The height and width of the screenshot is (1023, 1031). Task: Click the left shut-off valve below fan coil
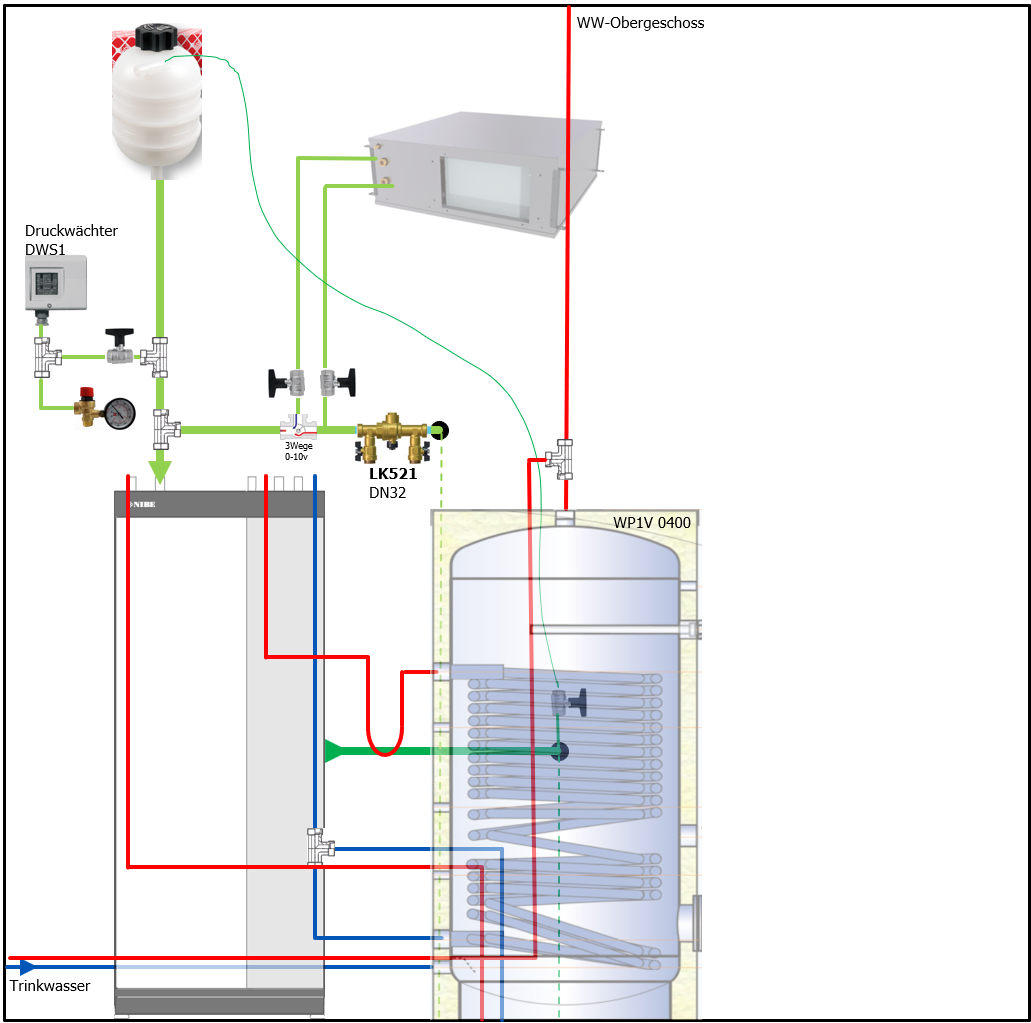[x=289, y=381]
